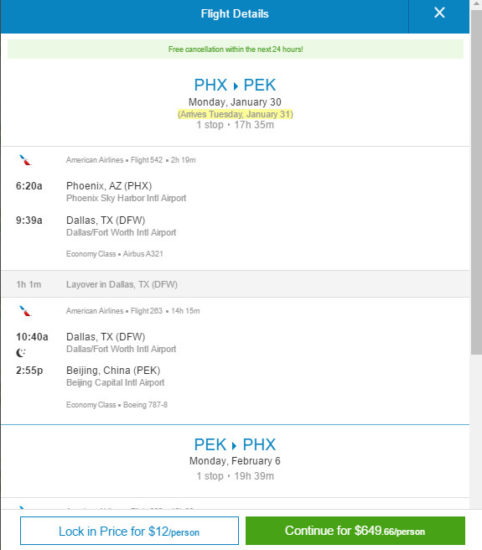Screen dimensions: 482x550
Task: Click the Layover in Dallas row
Action: click(x=235, y=284)
